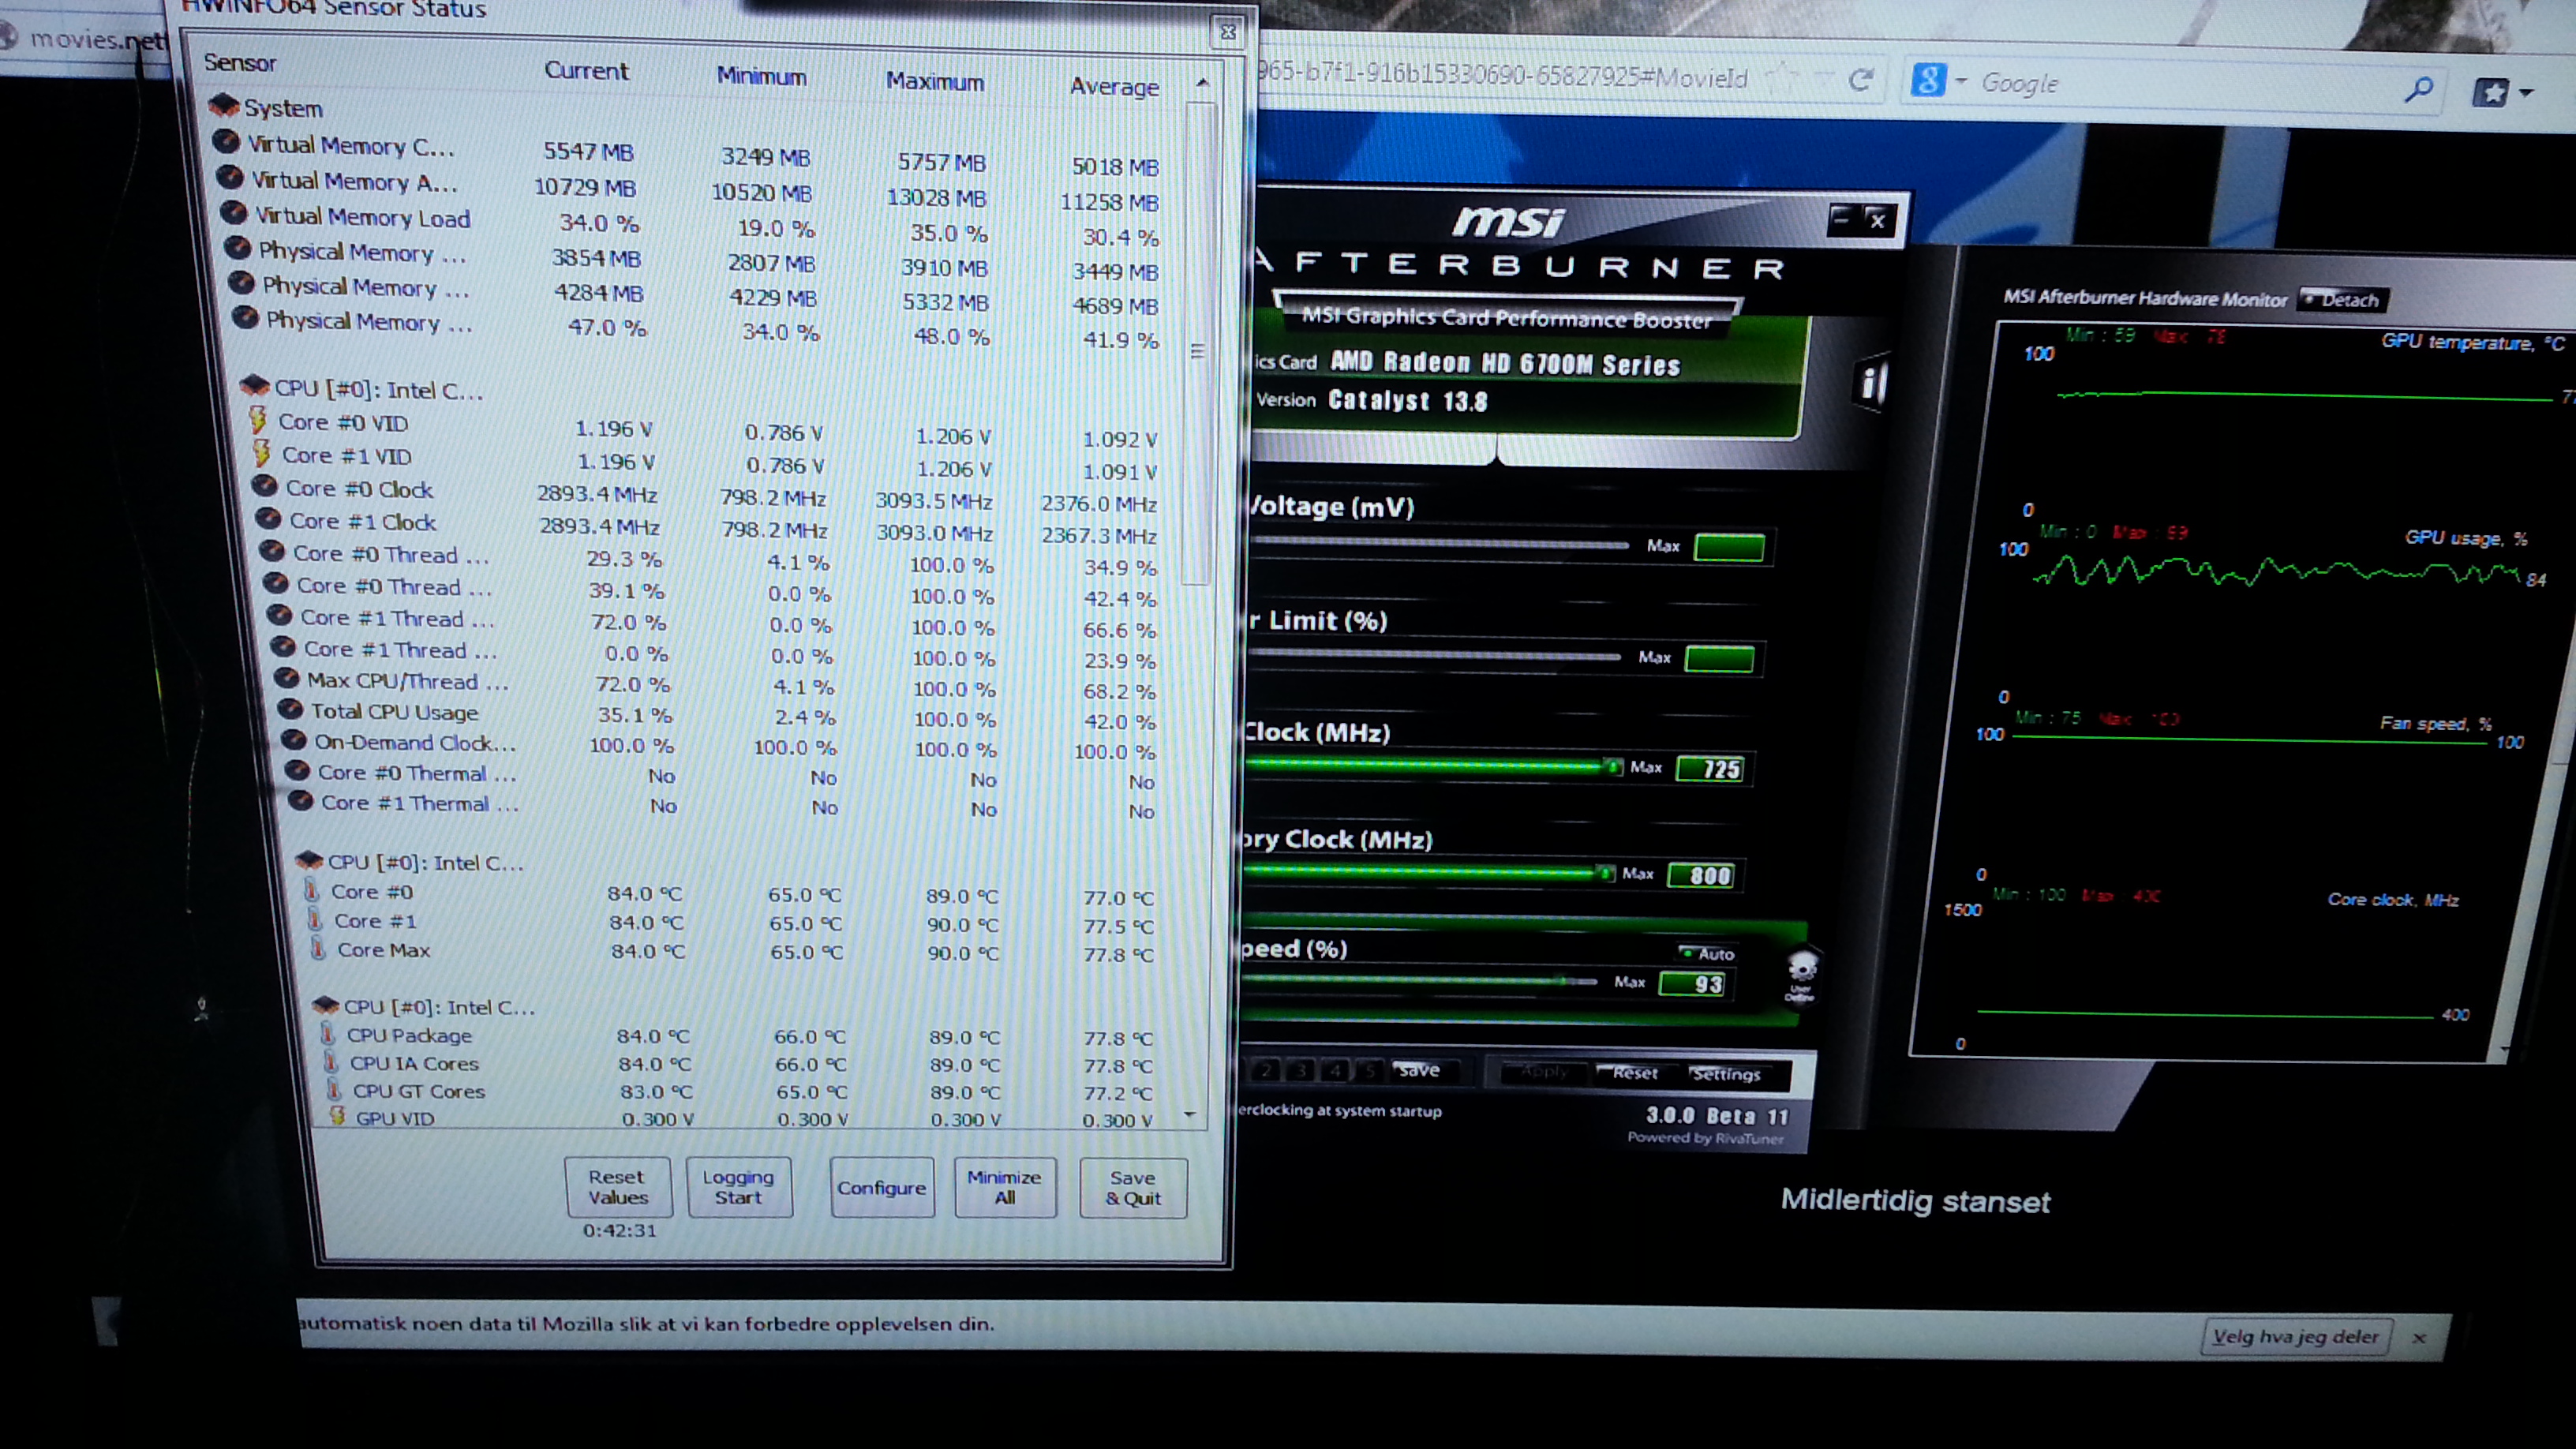This screenshot has width=2576, height=1449.
Task: Click the Minimize All button
Action: (1005, 1187)
